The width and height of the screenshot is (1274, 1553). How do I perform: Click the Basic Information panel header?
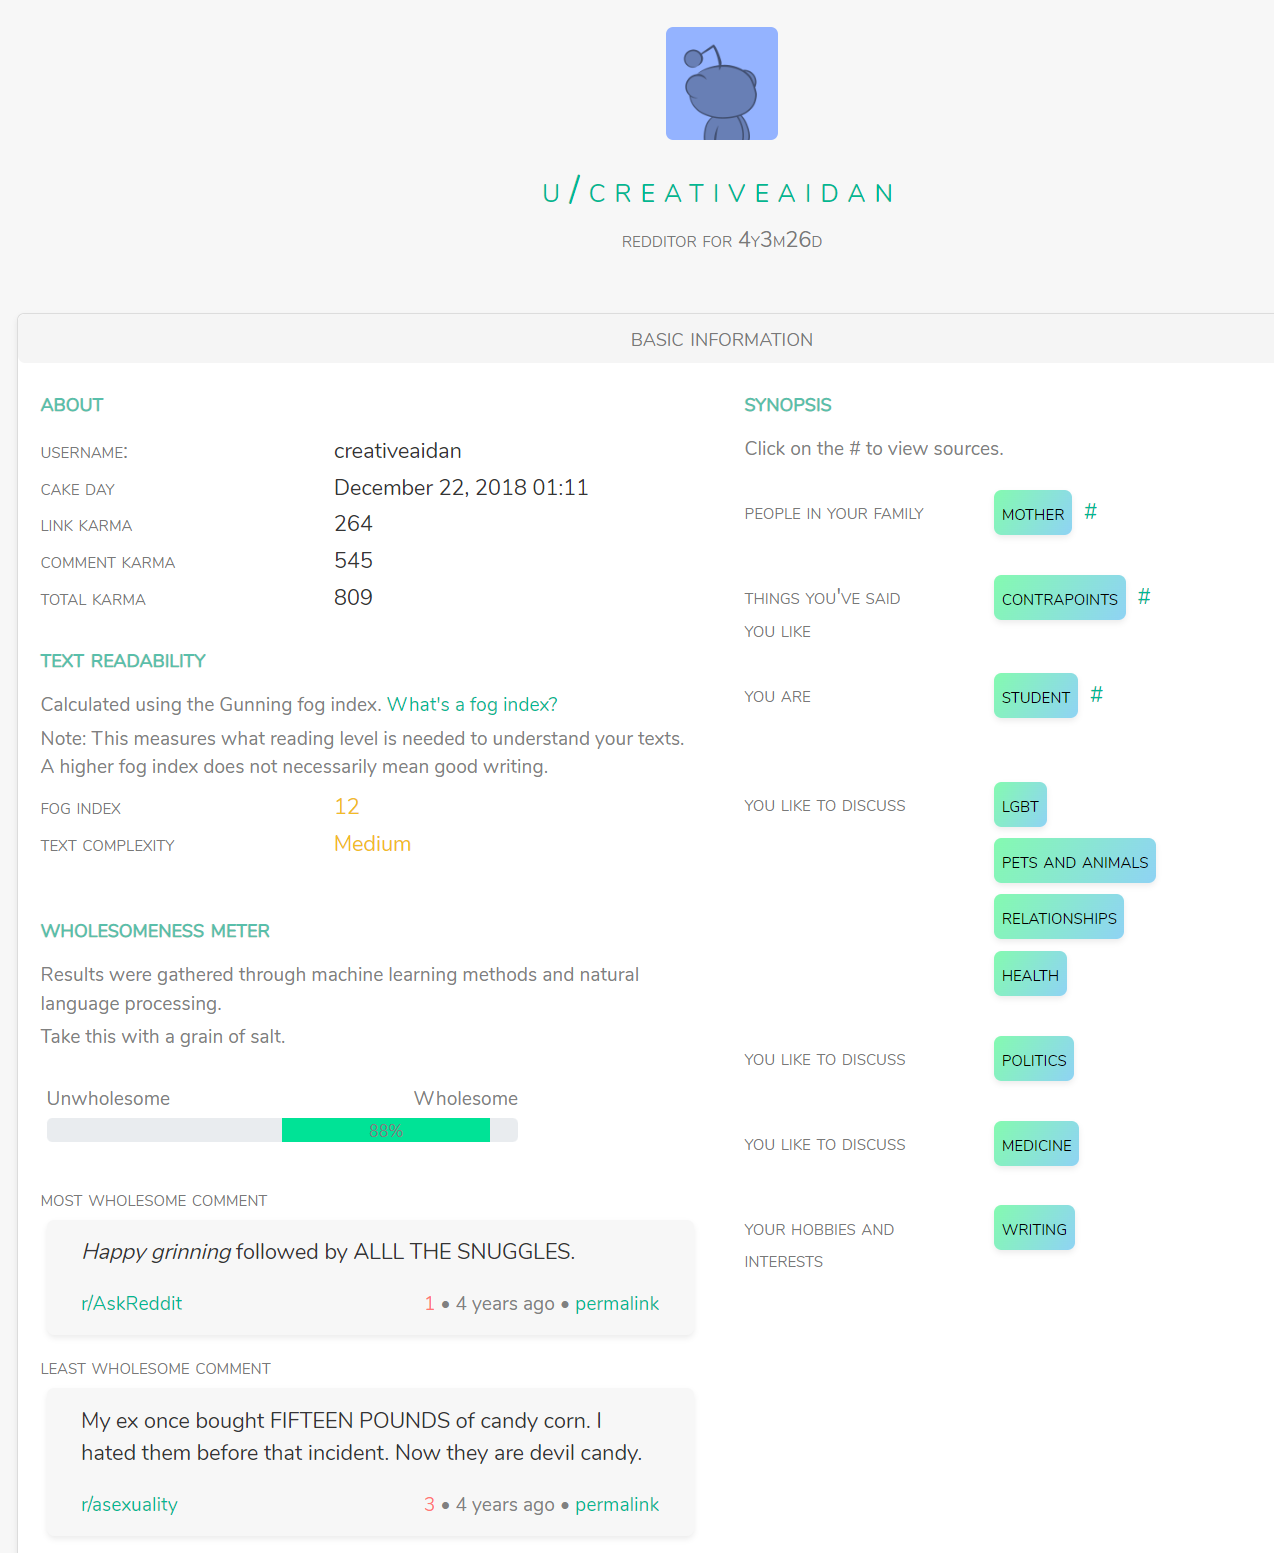click(x=721, y=339)
